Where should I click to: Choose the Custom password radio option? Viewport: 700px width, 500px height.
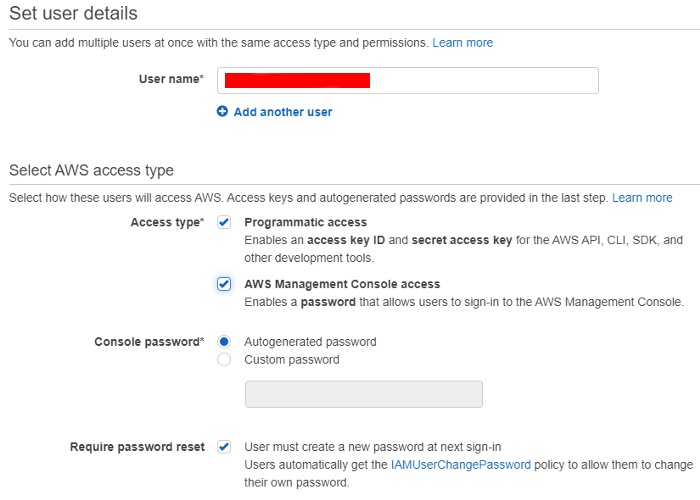pos(224,359)
